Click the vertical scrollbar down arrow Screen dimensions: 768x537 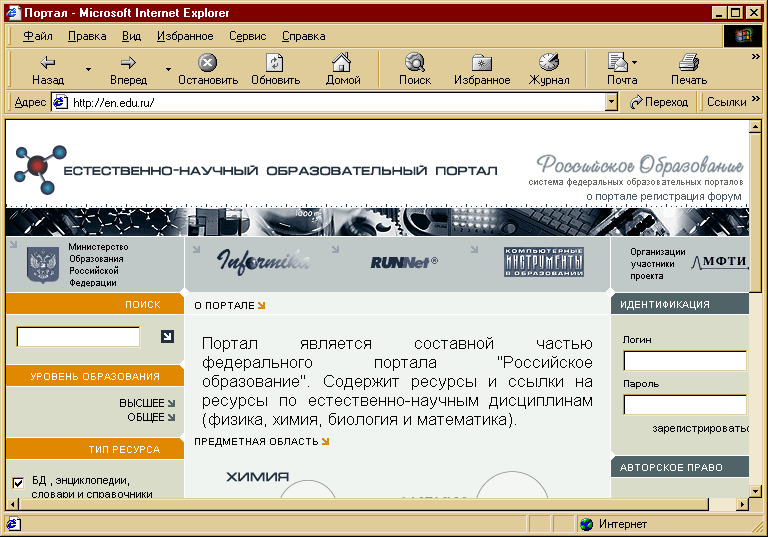(755, 491)
